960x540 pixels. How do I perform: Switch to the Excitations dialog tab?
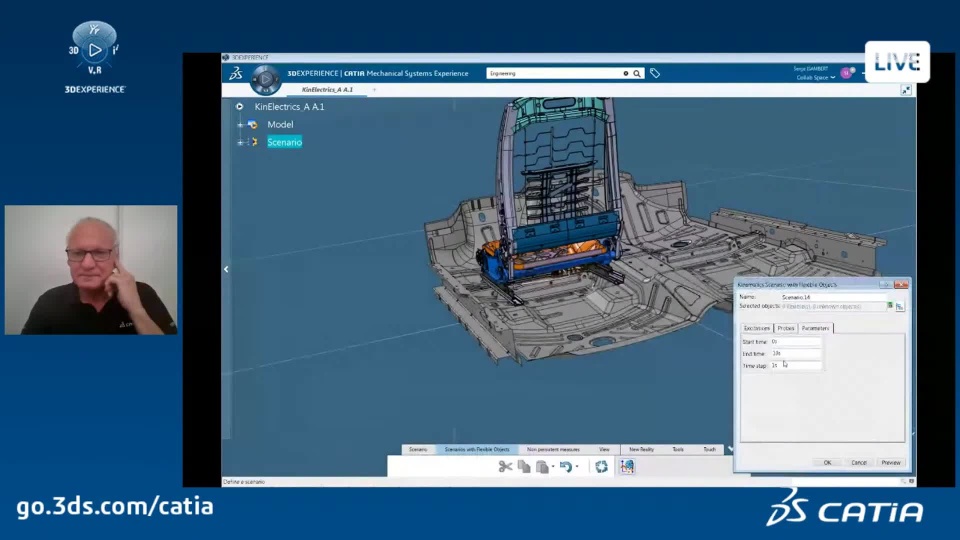[x=757, y=328]
